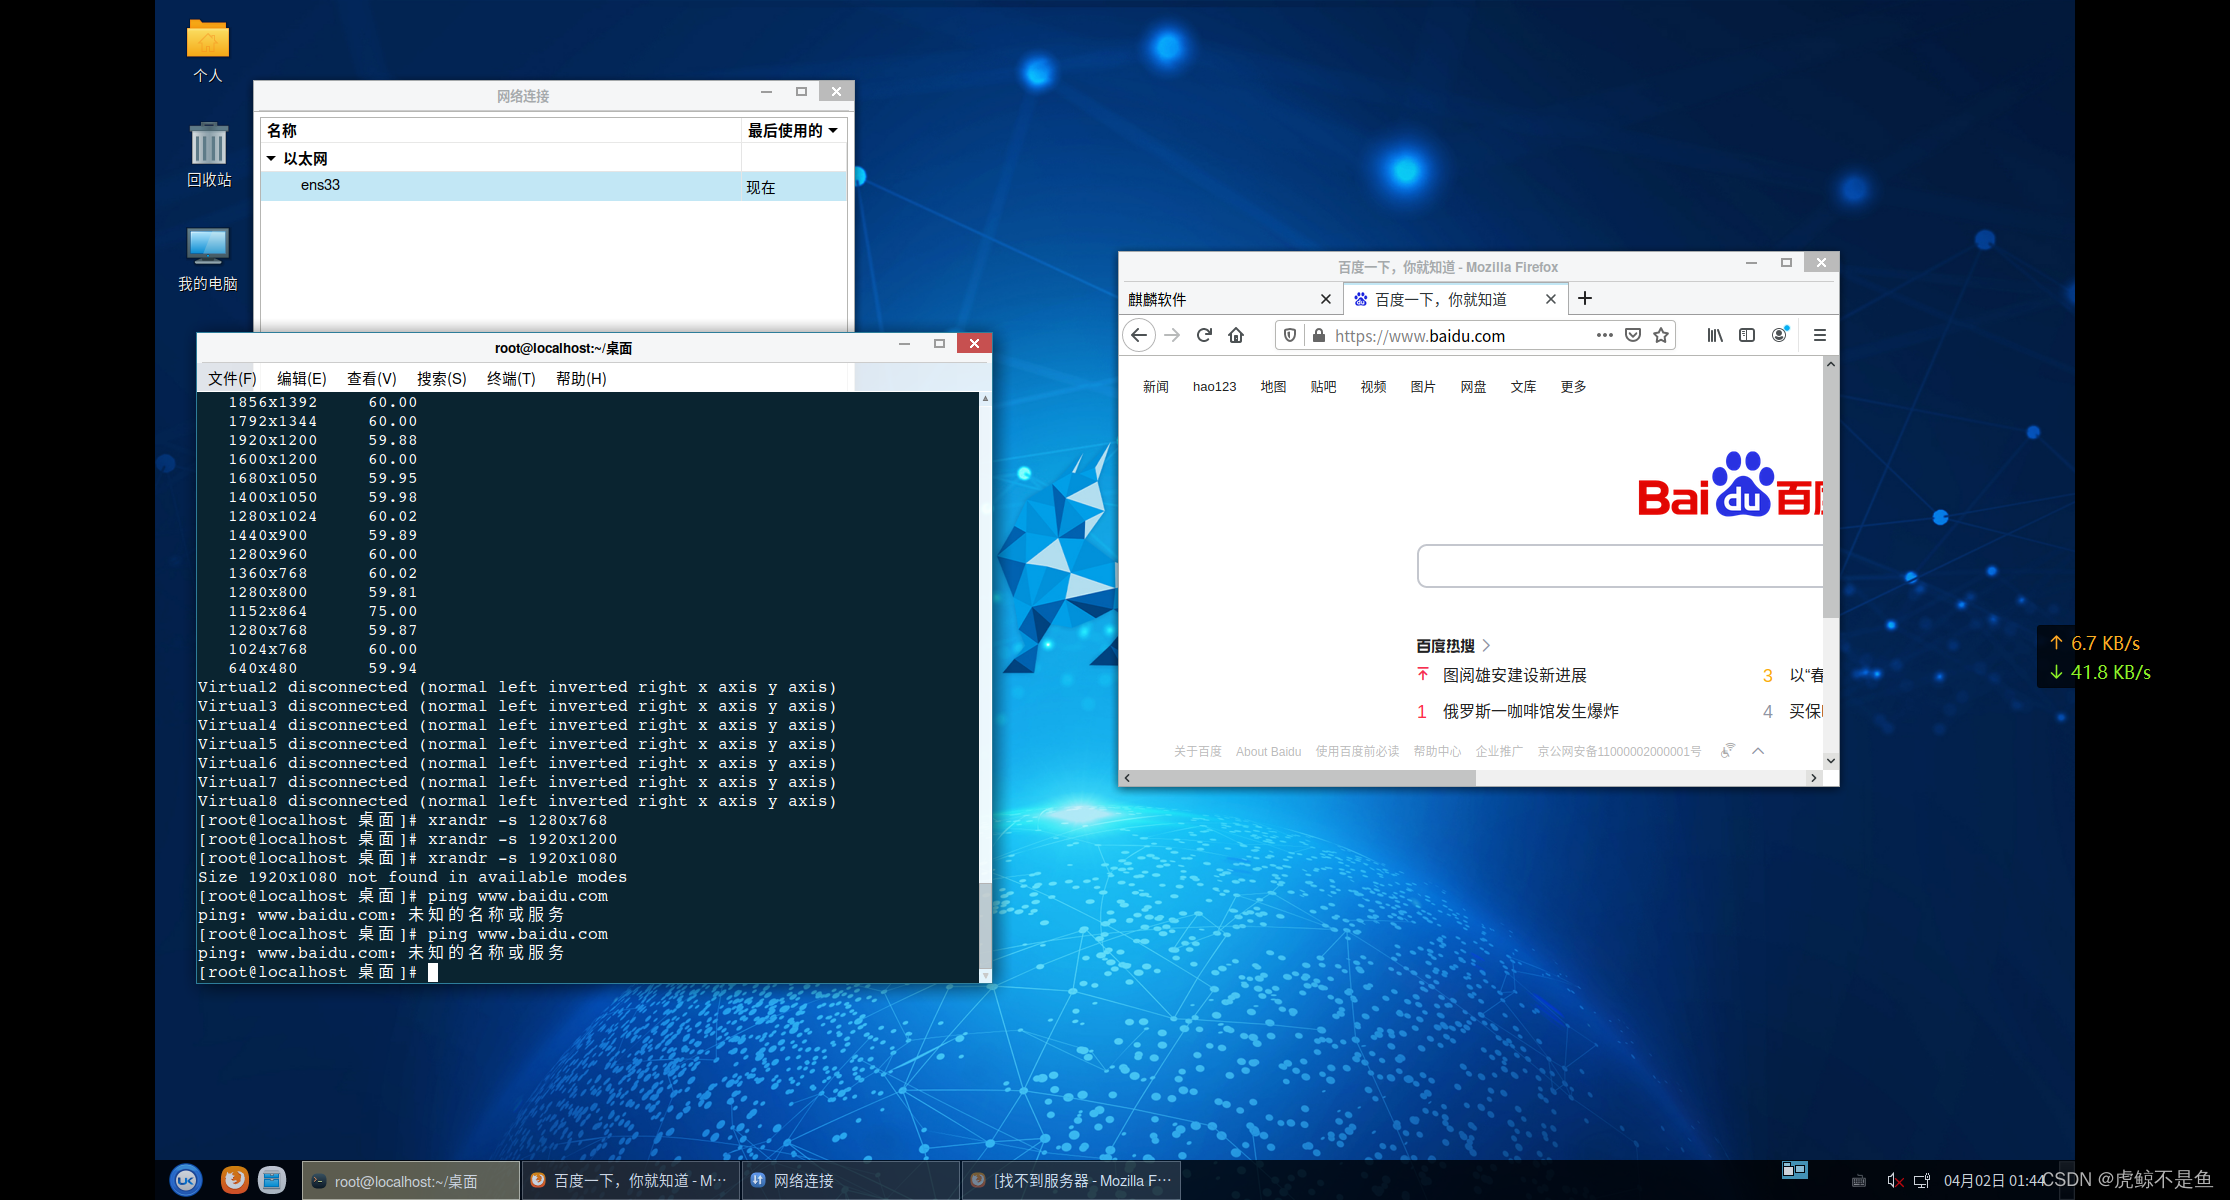Click About Baidu footer link
The image size is (2230, 1200).
point(1268,752)
